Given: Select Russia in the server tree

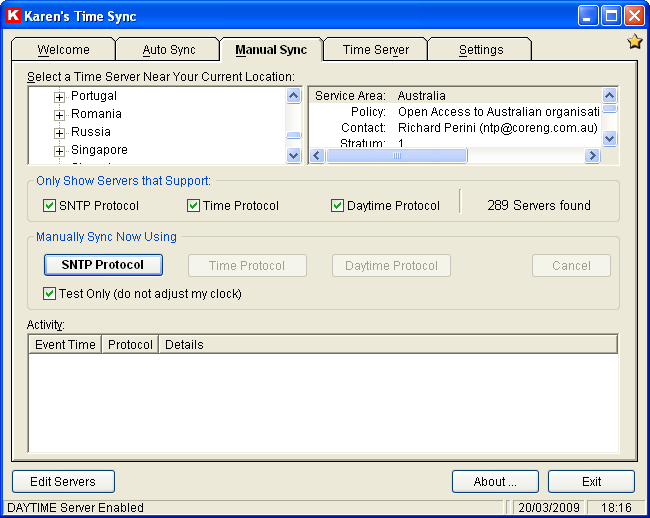Looking at the screenshot, I should point(91,132).
